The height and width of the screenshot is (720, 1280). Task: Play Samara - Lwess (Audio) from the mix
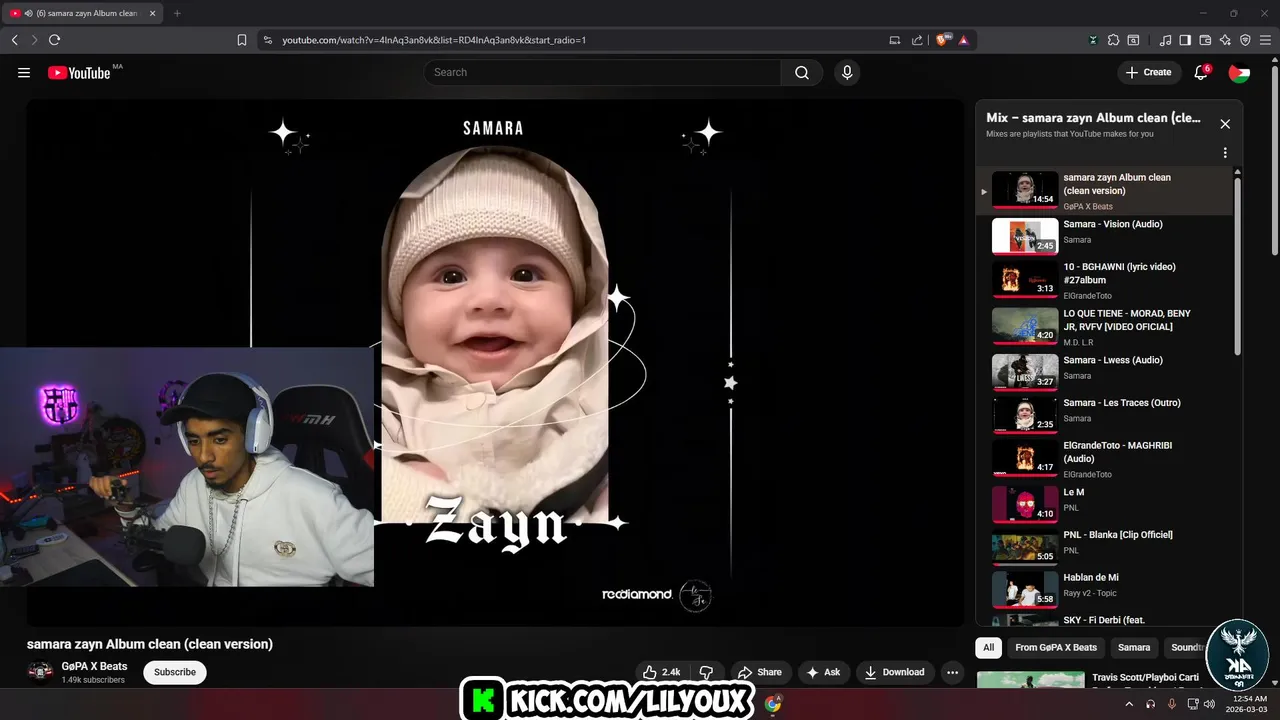1105,371
